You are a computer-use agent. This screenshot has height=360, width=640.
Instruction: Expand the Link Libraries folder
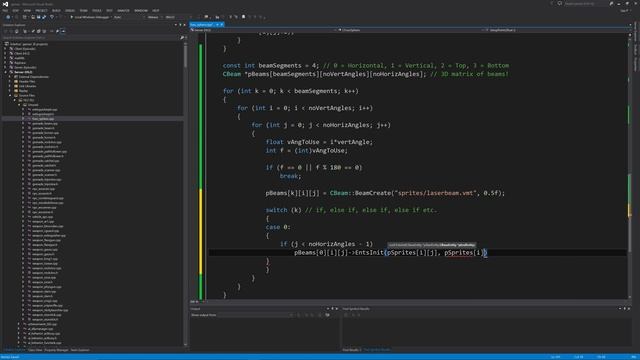pos(10,86)
